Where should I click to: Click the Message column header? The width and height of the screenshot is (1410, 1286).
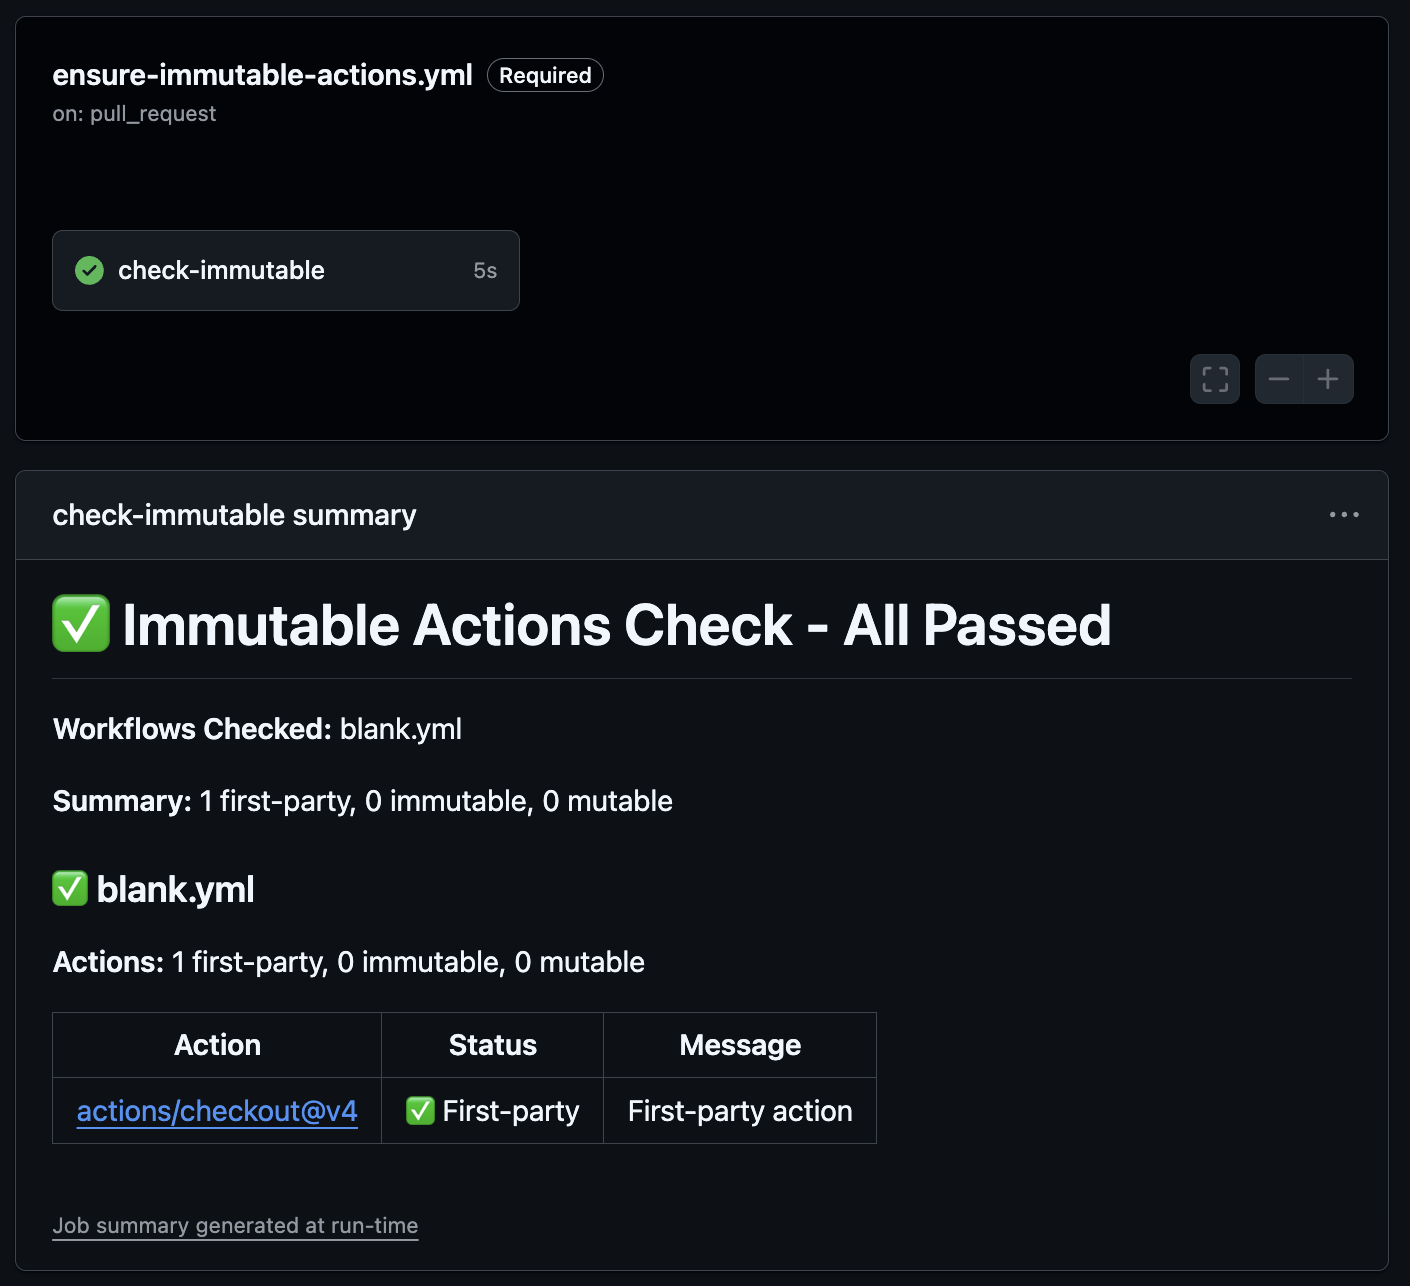pyautogui.click(x=740, y=1045)
